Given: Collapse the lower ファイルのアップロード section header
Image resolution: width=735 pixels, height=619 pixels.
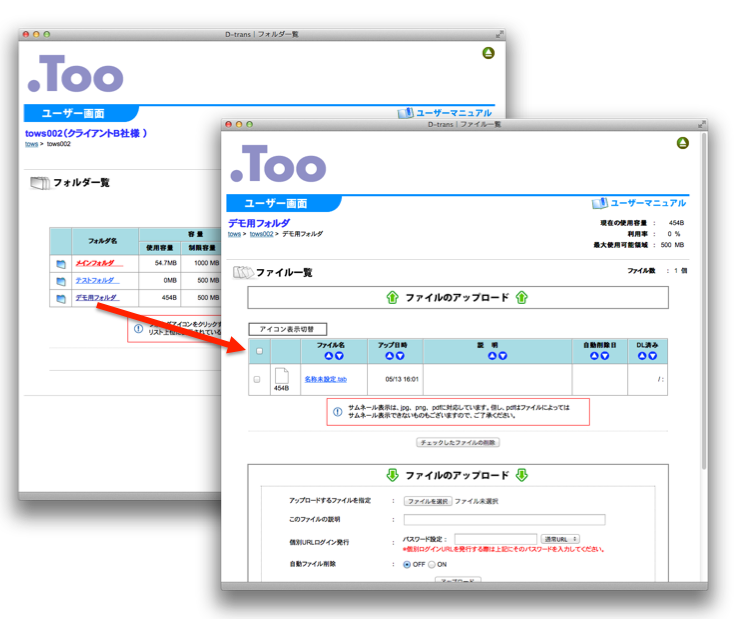Looking at the screenshot, I should [x=457, y=475].
